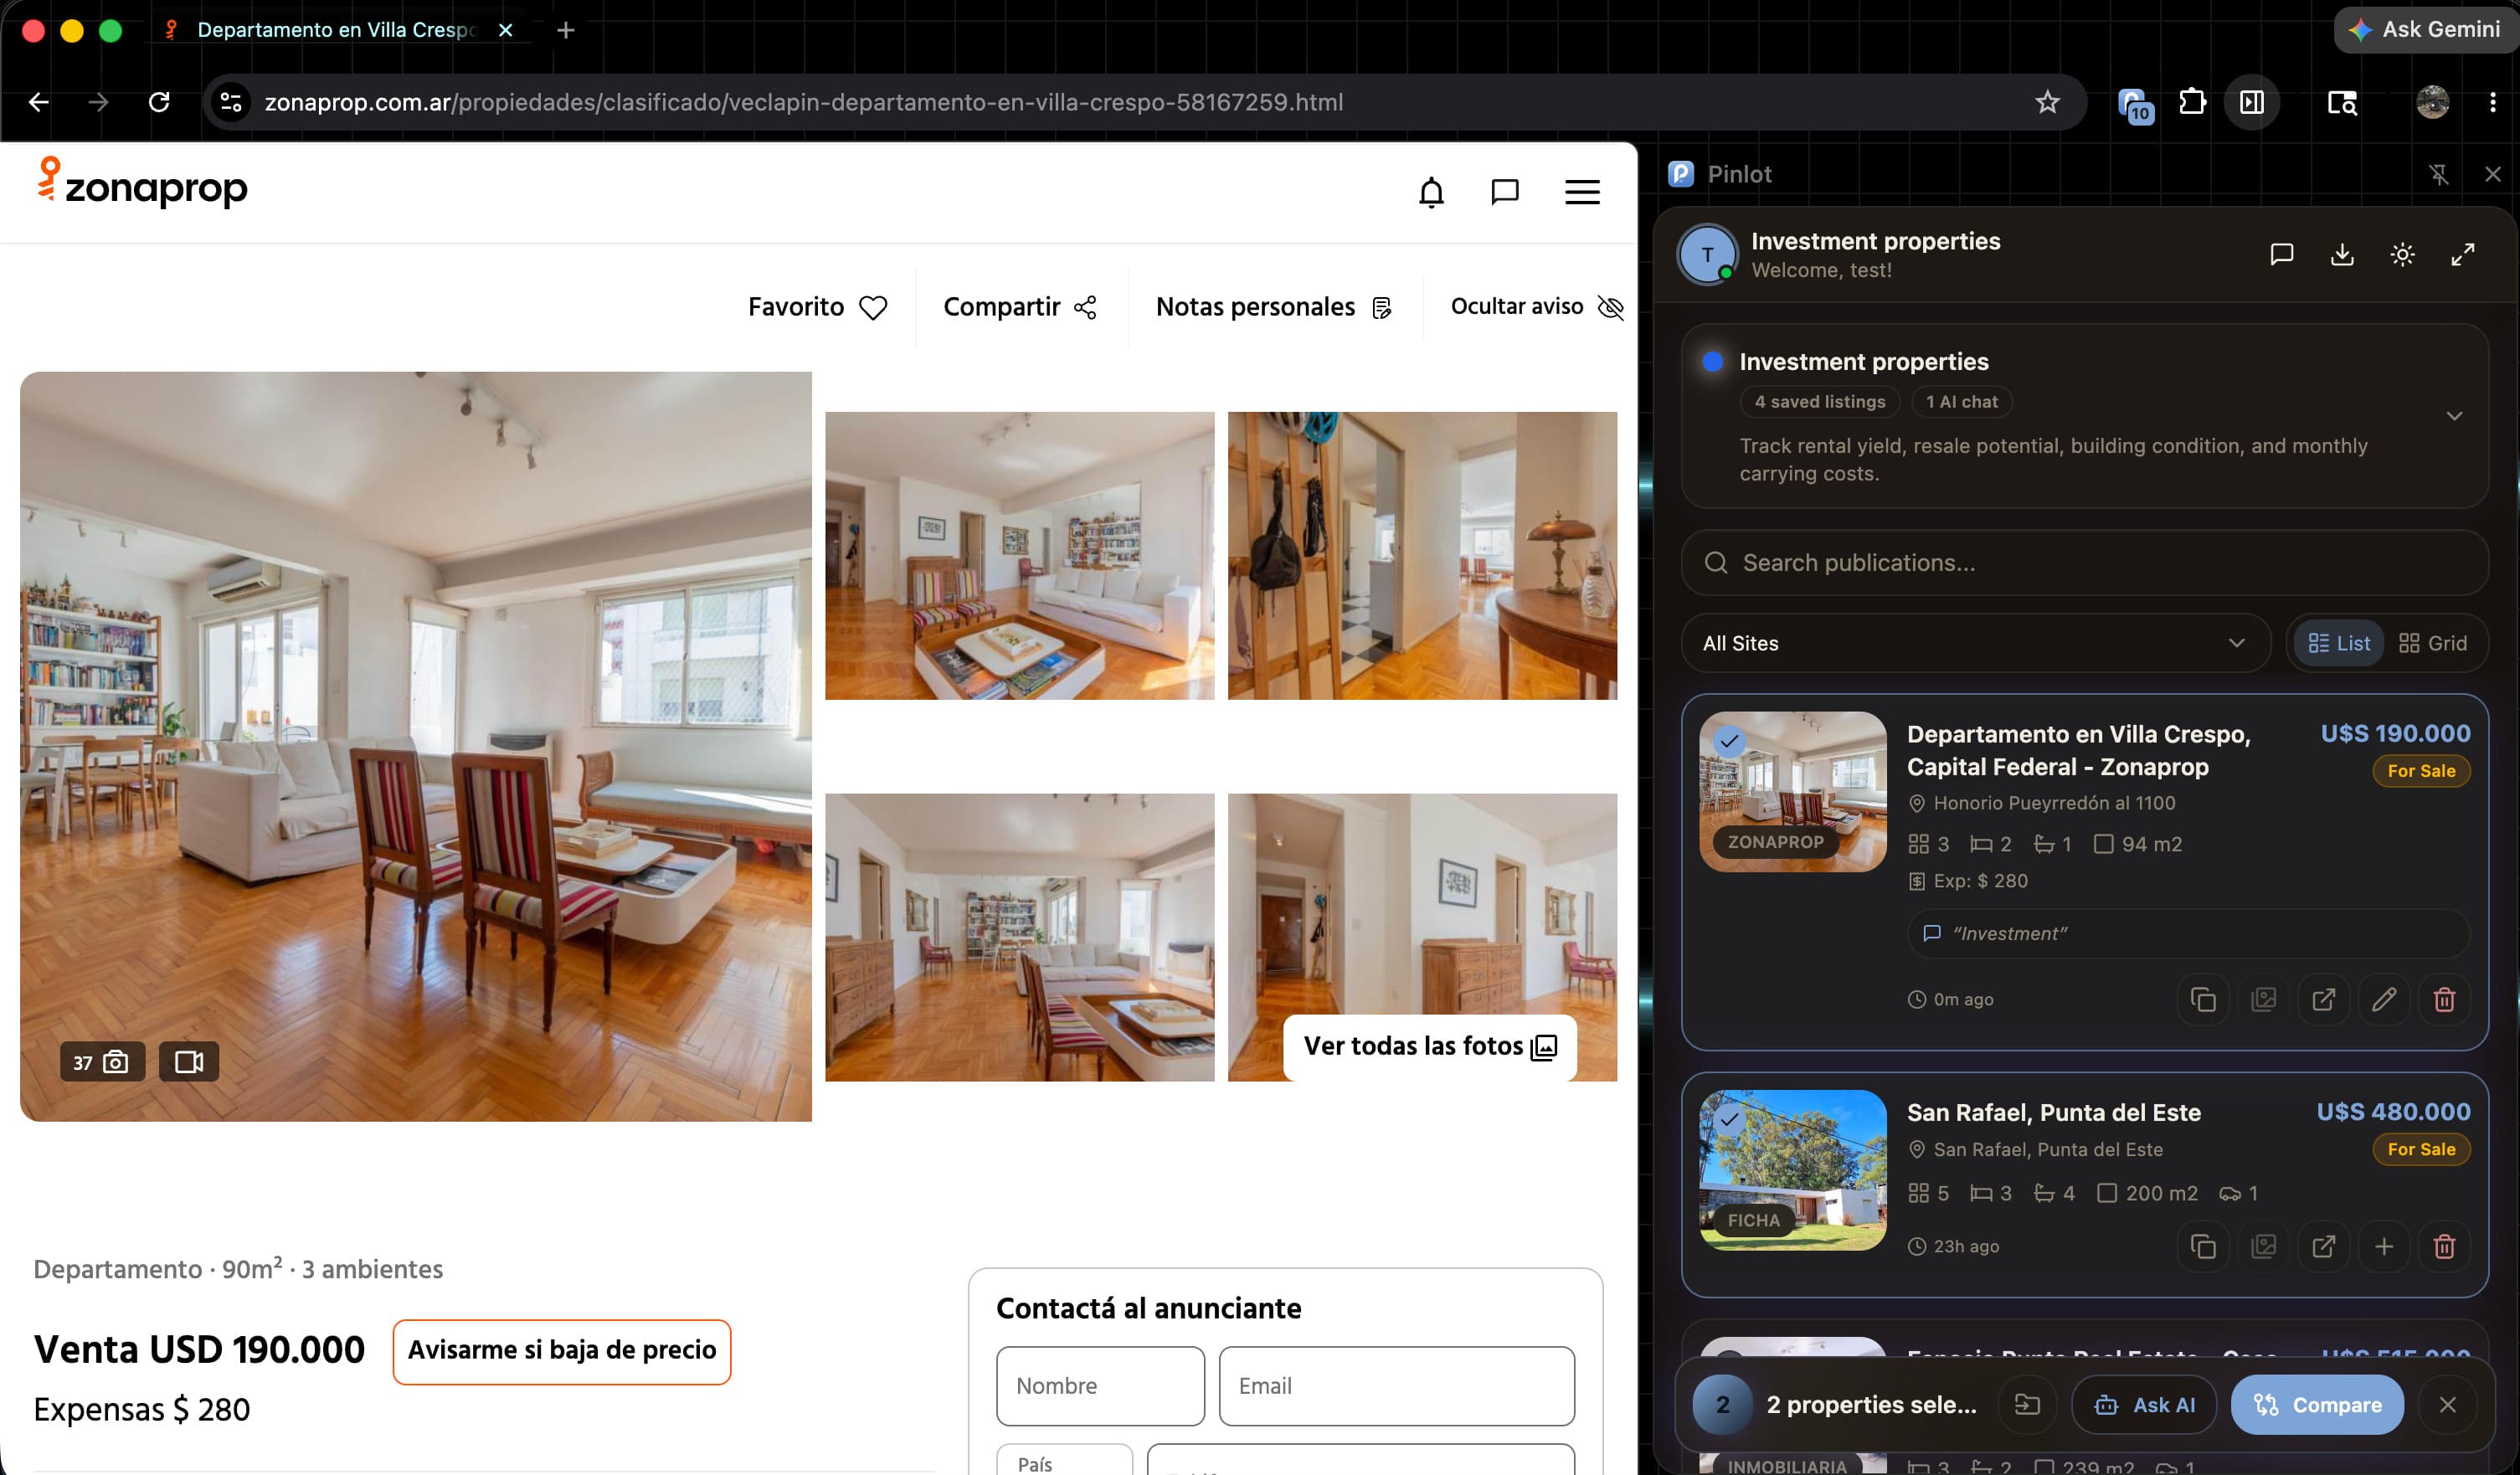View Villa Crespo listing images
The height and width of the screenshot is (1475, 2520).
[2263, 999]
